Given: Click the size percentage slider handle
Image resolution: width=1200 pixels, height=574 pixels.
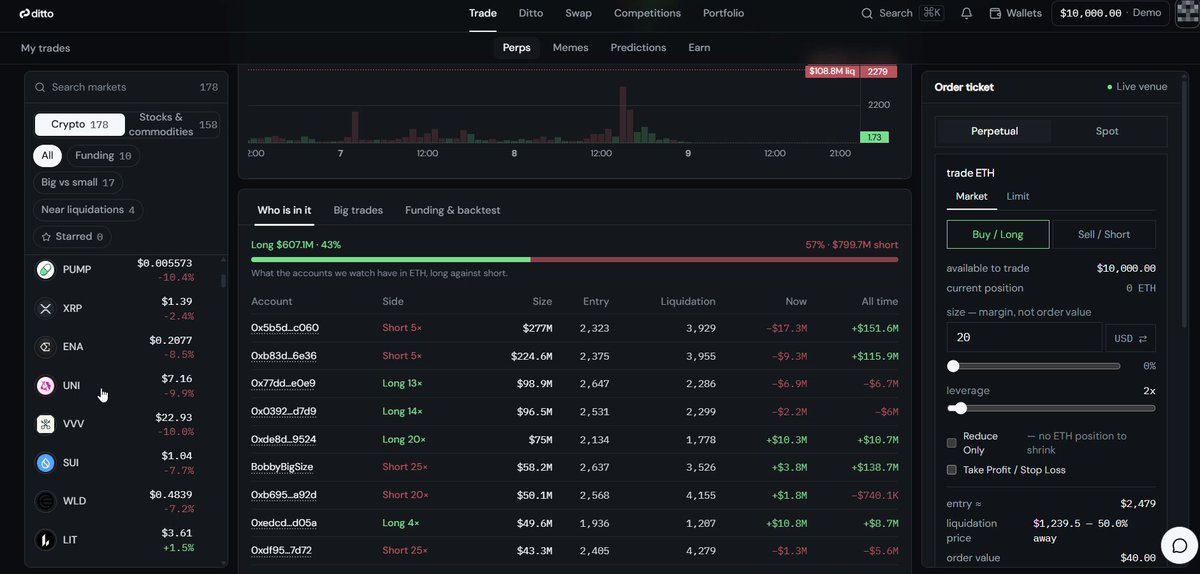Looking at the screenshot, I should click(x=953, y=366).
